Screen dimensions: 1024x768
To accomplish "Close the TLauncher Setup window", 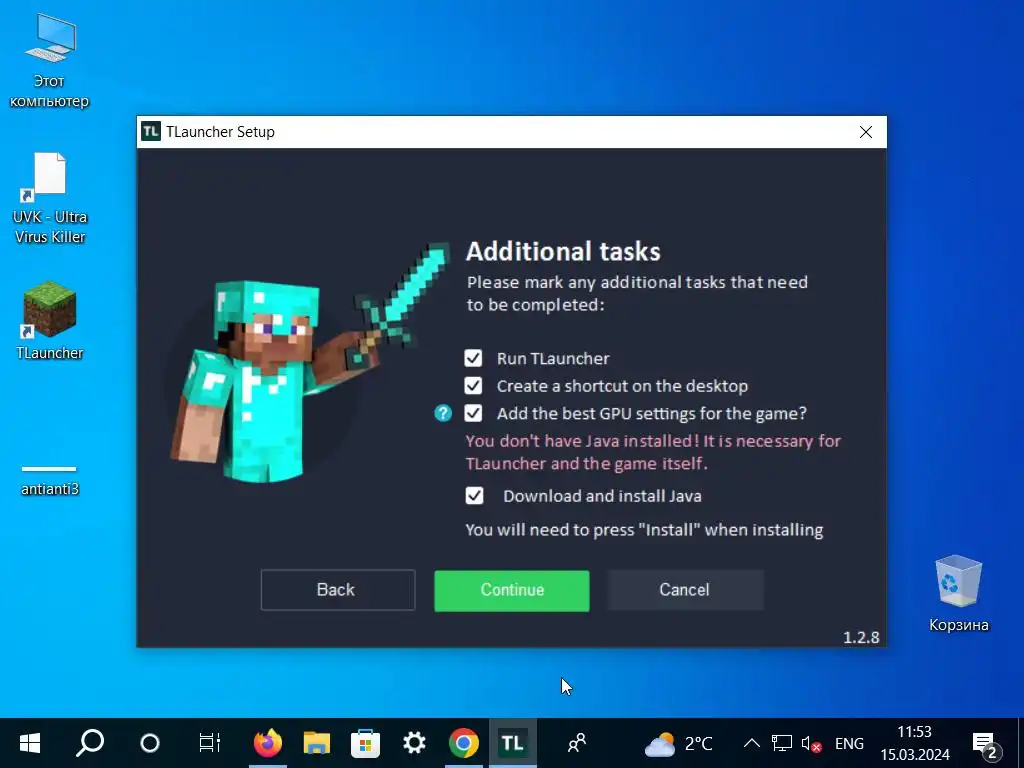I will point(866,132).
